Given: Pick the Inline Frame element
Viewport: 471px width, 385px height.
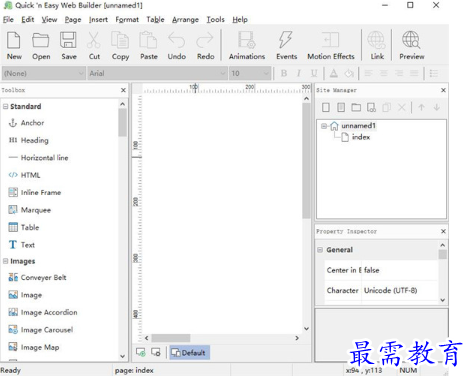Looking at the screenshot, I should click(35, 193).
